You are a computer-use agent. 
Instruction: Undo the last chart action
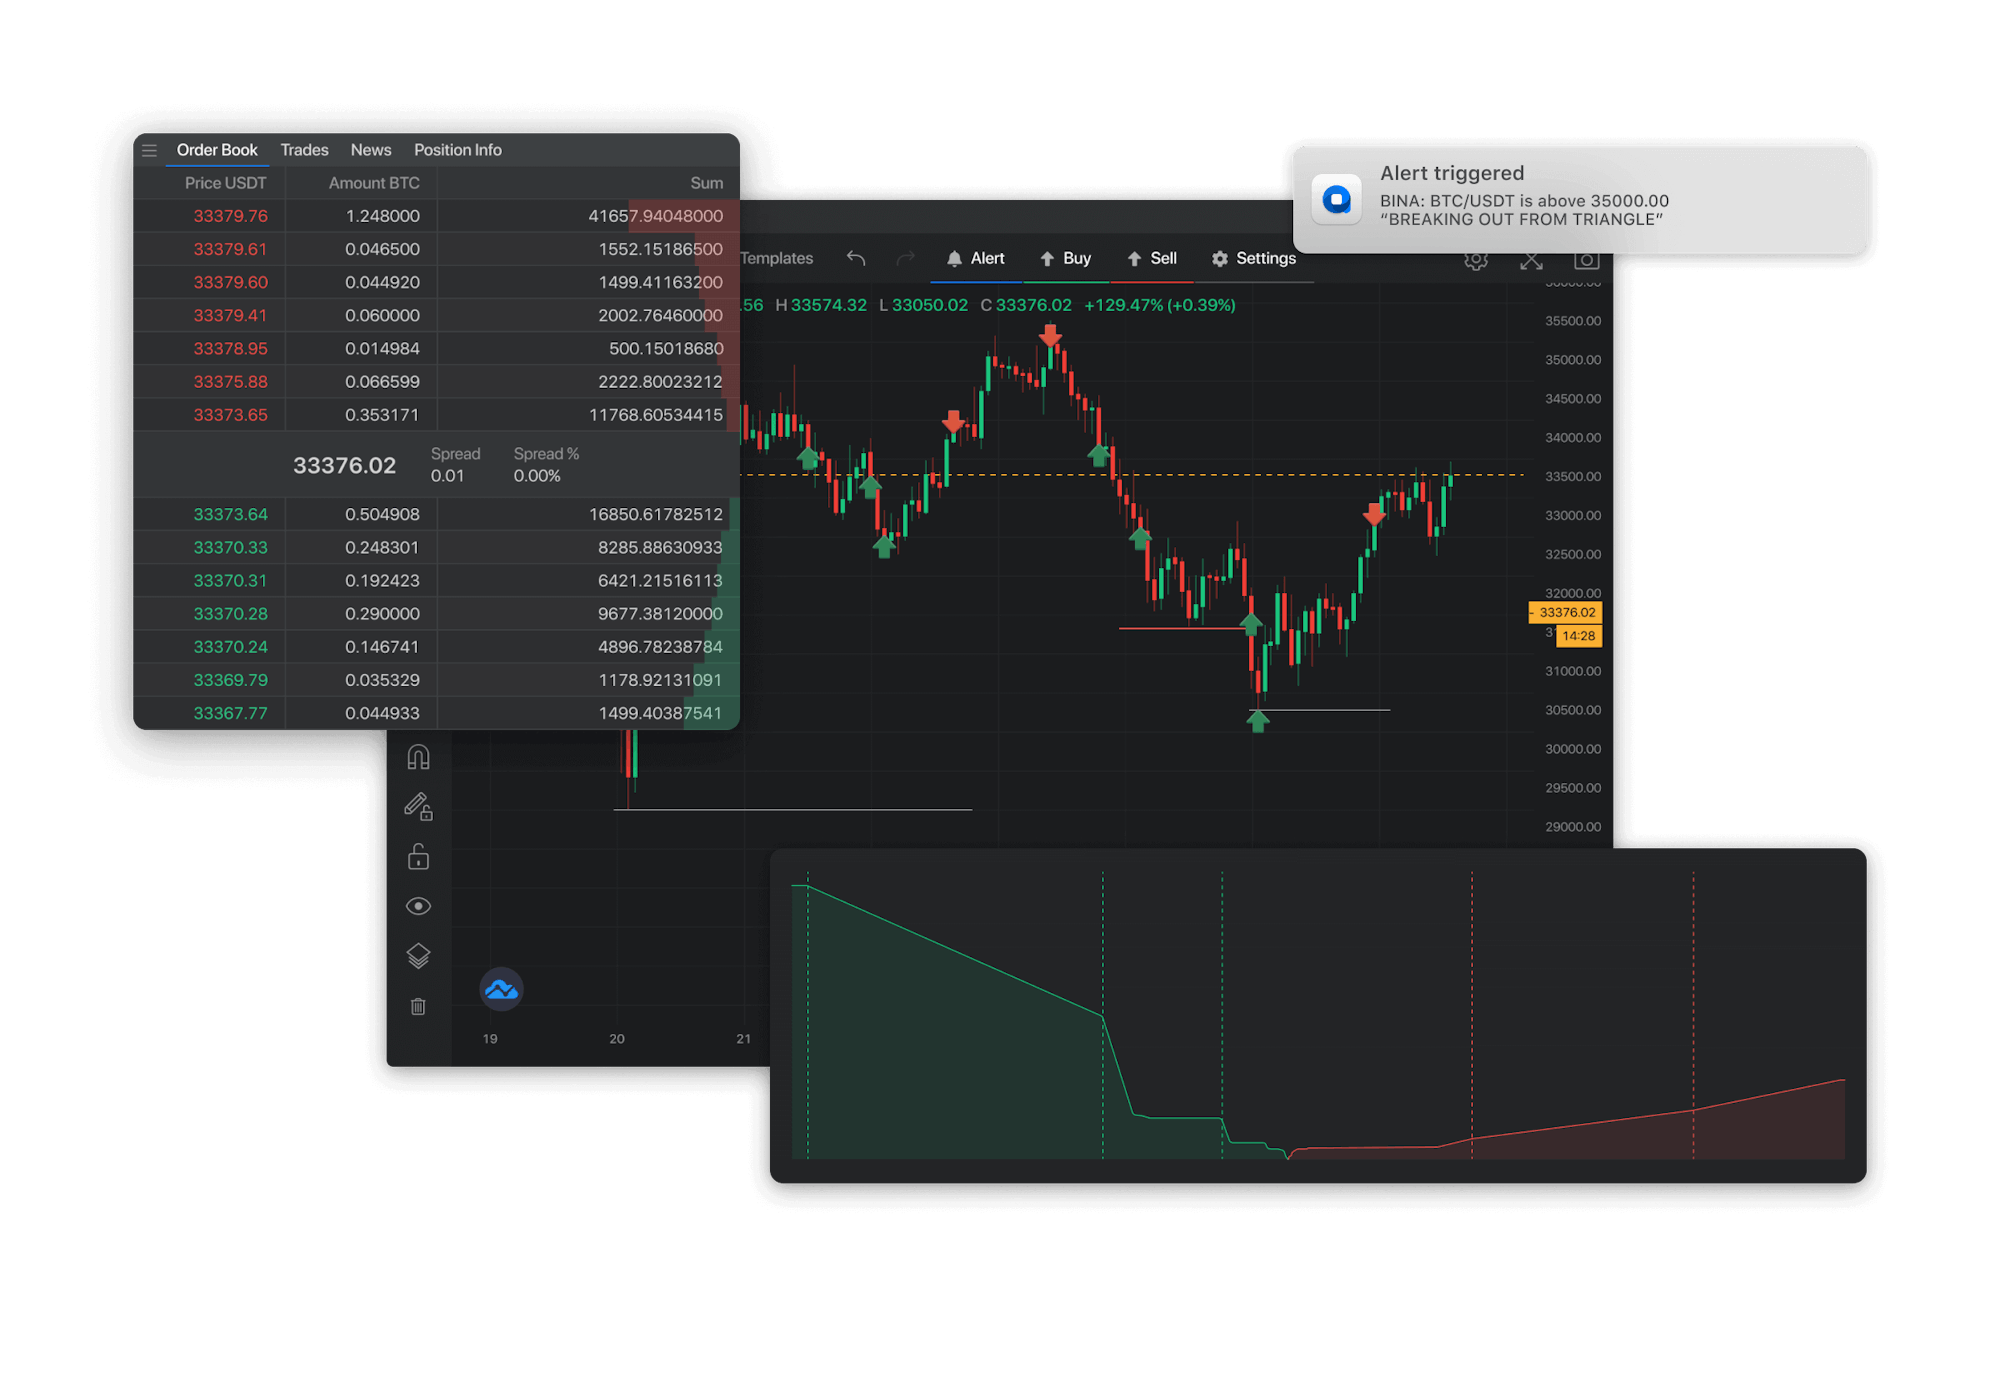coord(856,258)
